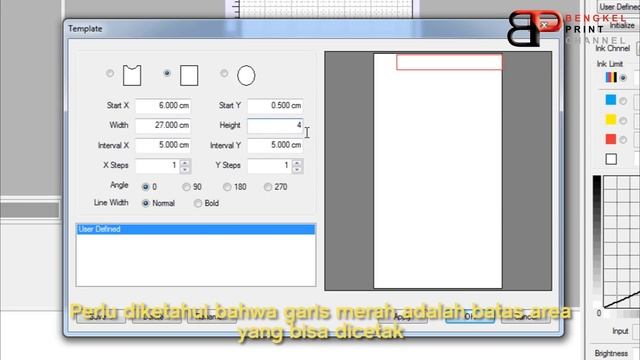
Task: Select the User Defined template list entry
Action: click(196, 229)
